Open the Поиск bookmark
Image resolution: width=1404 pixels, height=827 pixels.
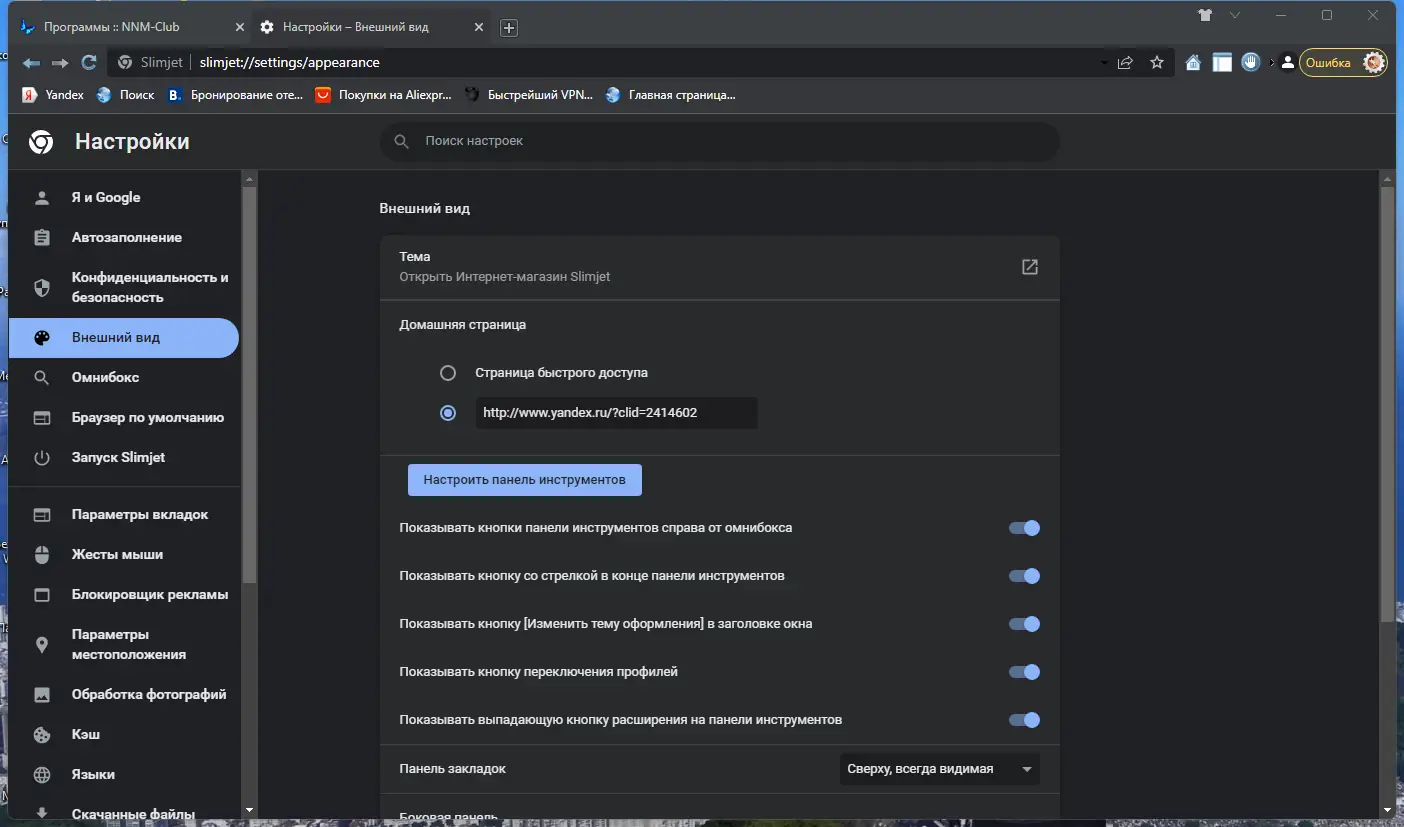(125, 95)
